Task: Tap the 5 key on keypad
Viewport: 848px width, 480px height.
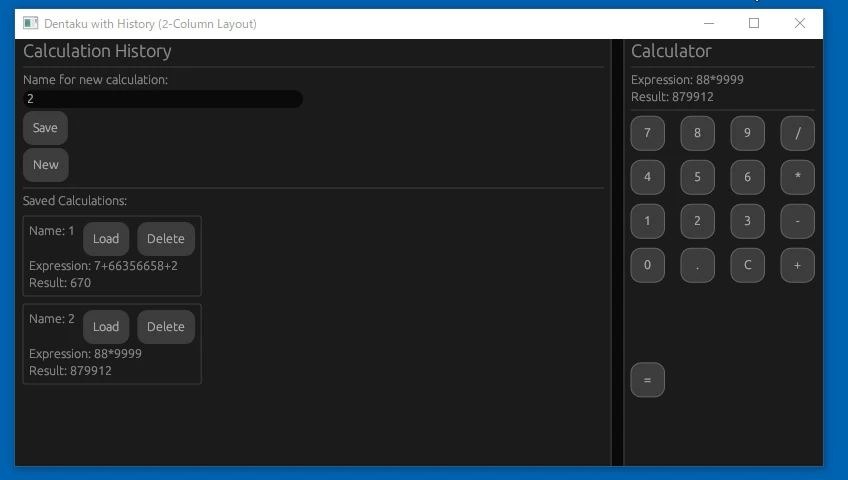Action: pyautogui.click(x=697, y=177)
